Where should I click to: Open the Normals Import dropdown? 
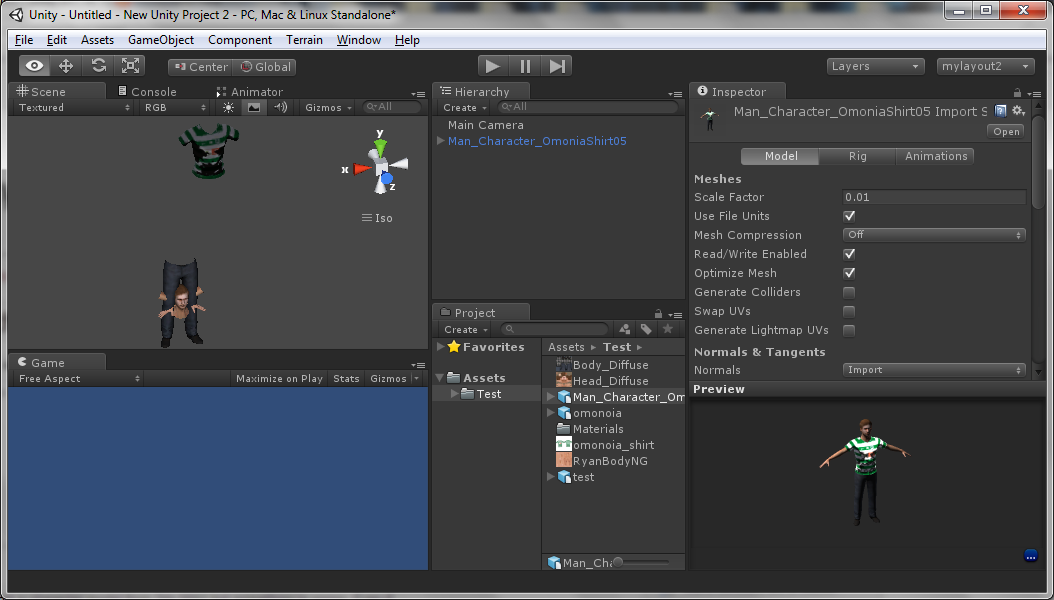tap(934, 370)
